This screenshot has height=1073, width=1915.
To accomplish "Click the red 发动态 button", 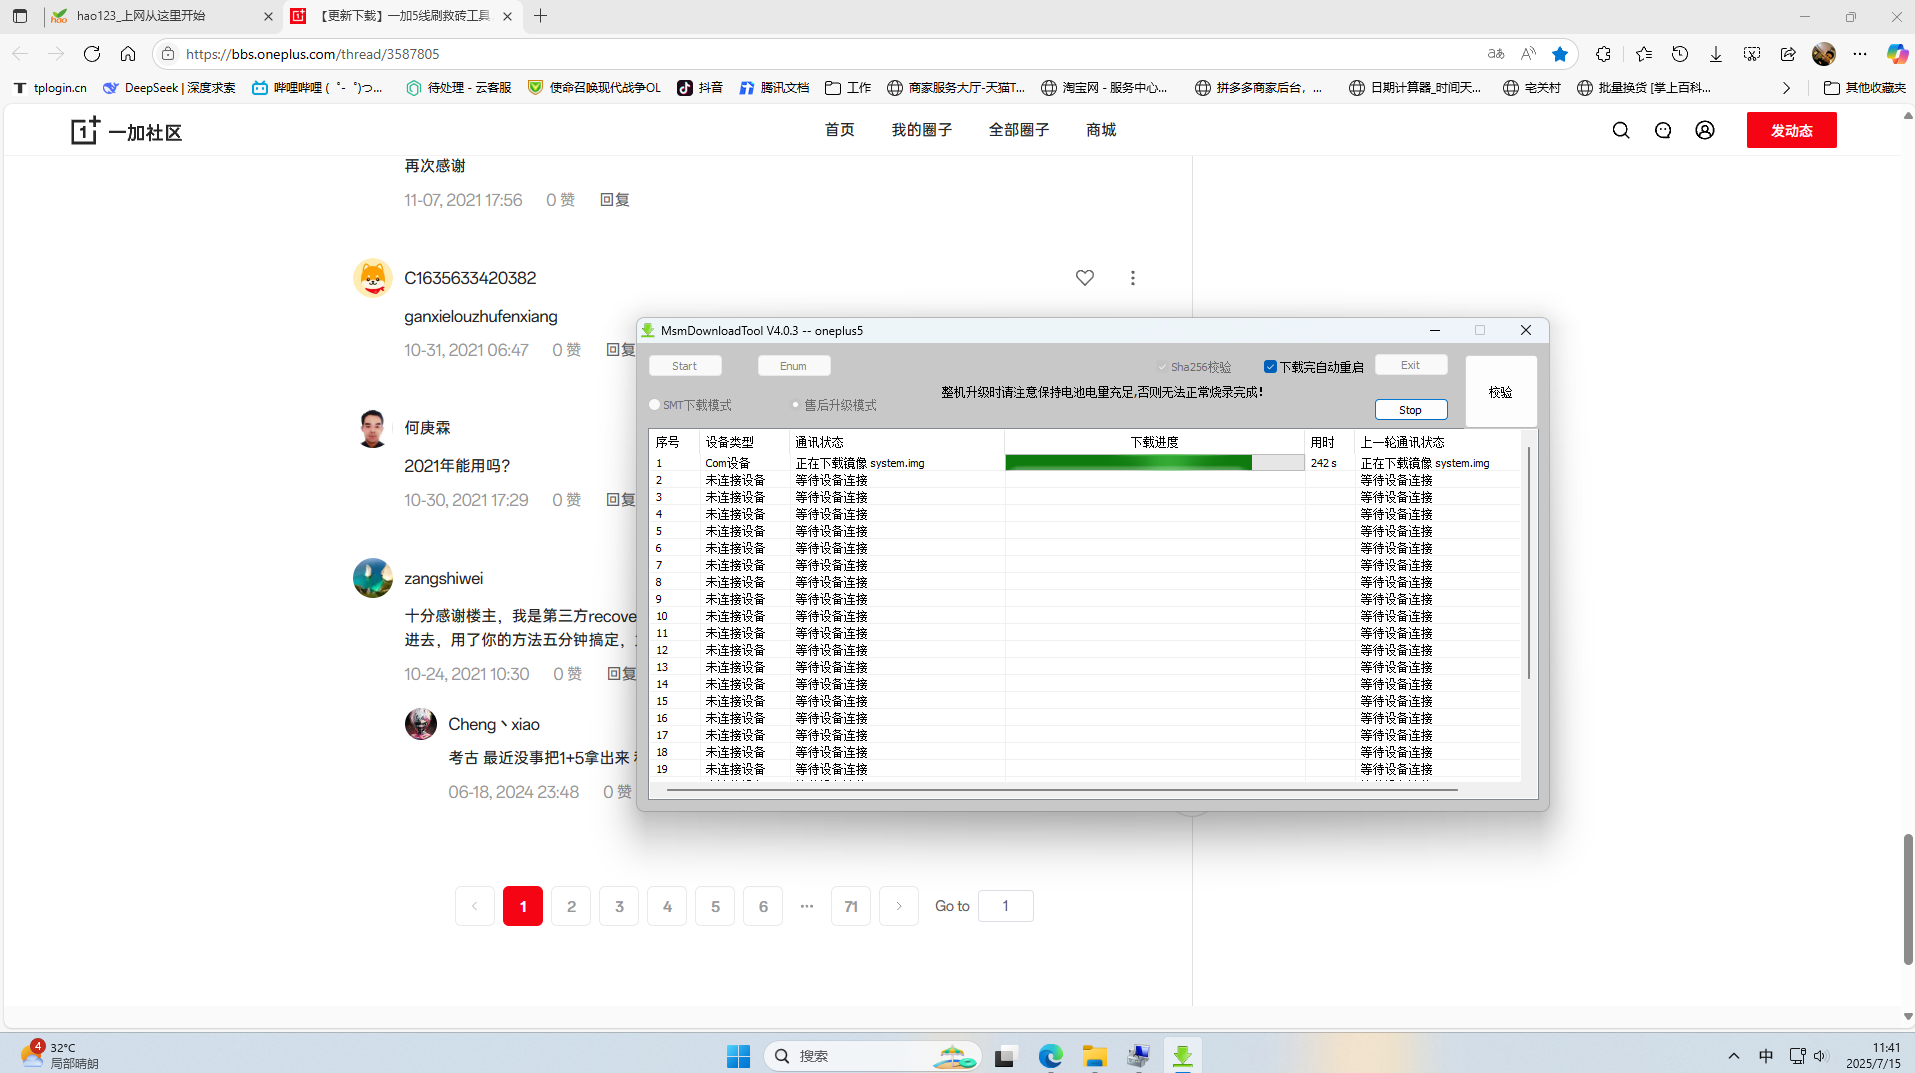I will pyautogui.click(x=1791, y=130).
